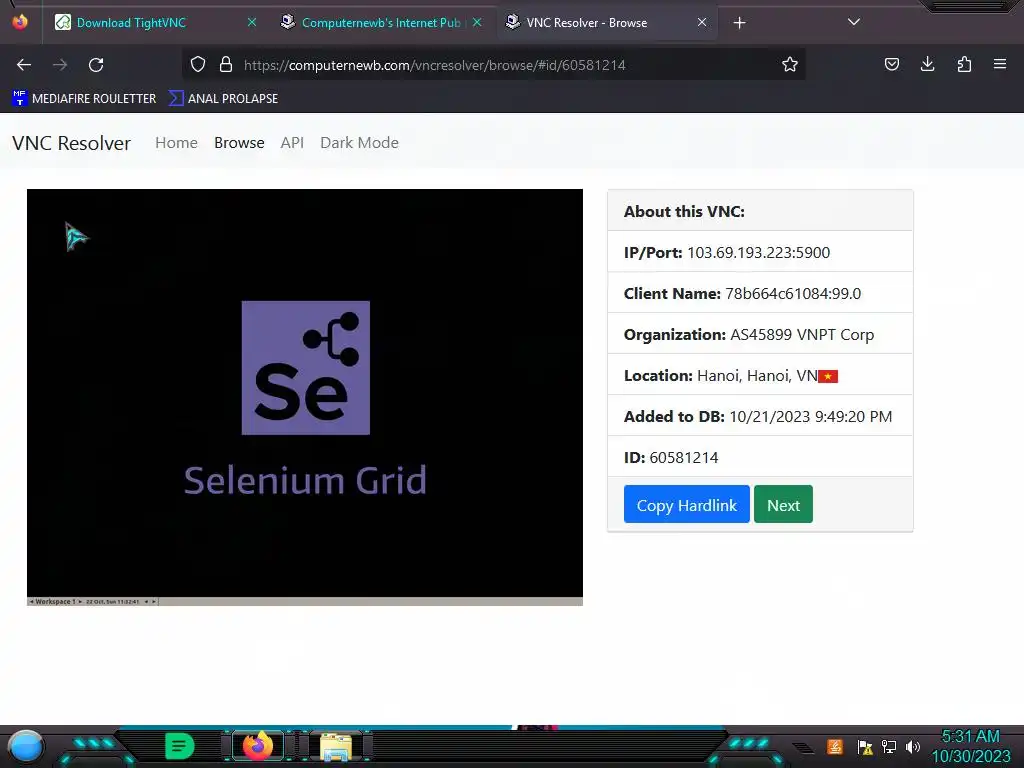
Task: Open a new browser tab
Action: point(739,23)
